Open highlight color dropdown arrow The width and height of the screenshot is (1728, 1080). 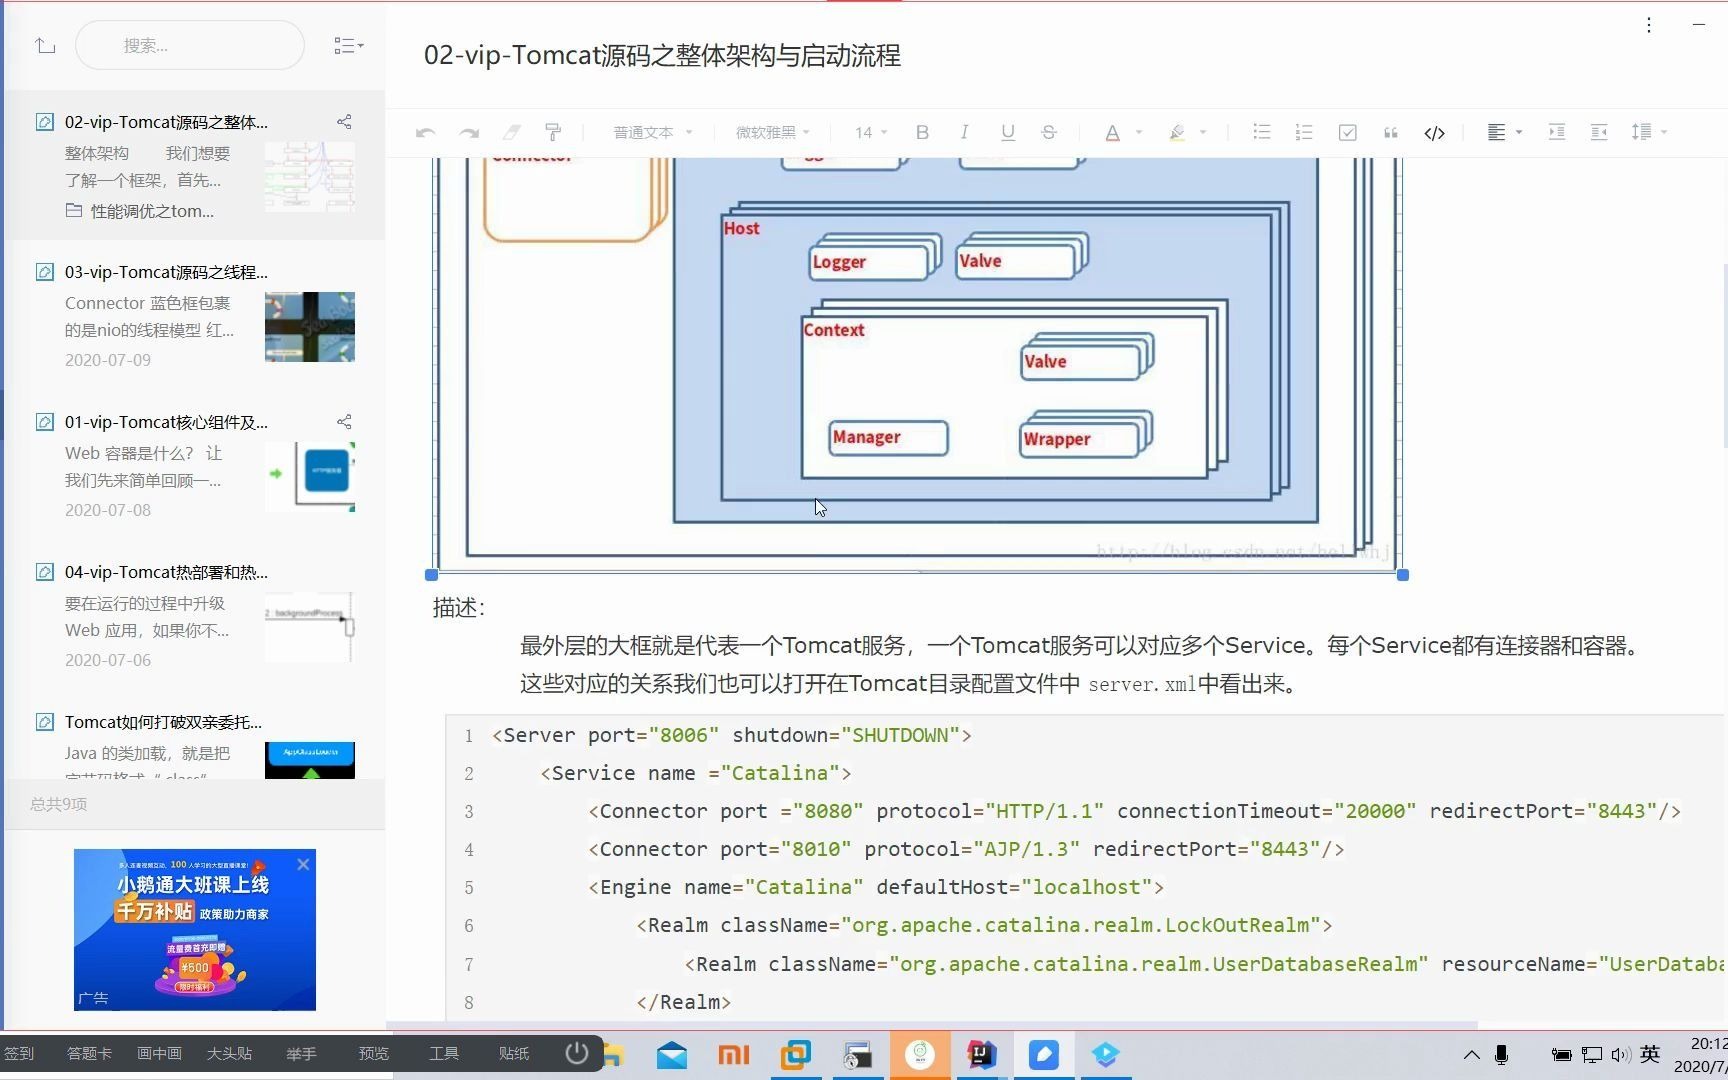[x=1203, y=132]
